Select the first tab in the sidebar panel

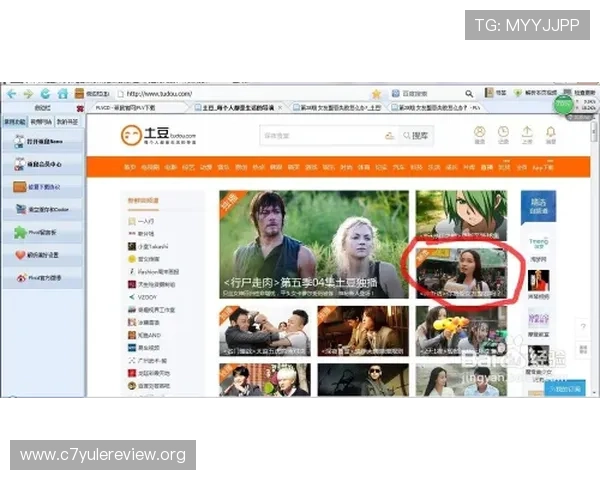(x=15, y=122)
